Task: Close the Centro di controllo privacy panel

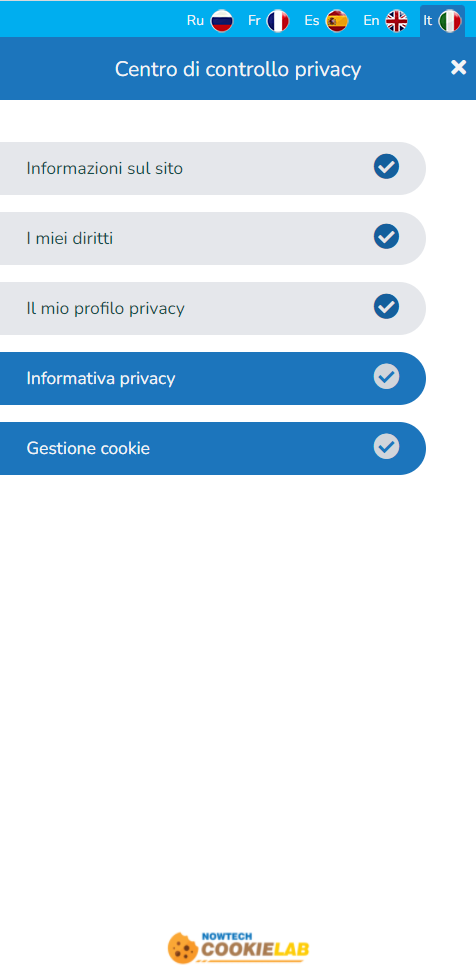Action: click(x=459, y=67)
